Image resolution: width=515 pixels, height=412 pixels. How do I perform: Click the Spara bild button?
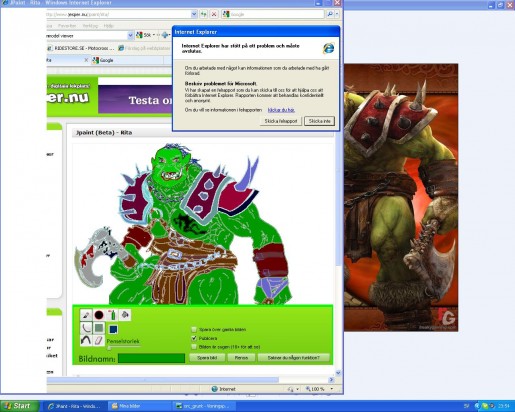pos(207,358)
